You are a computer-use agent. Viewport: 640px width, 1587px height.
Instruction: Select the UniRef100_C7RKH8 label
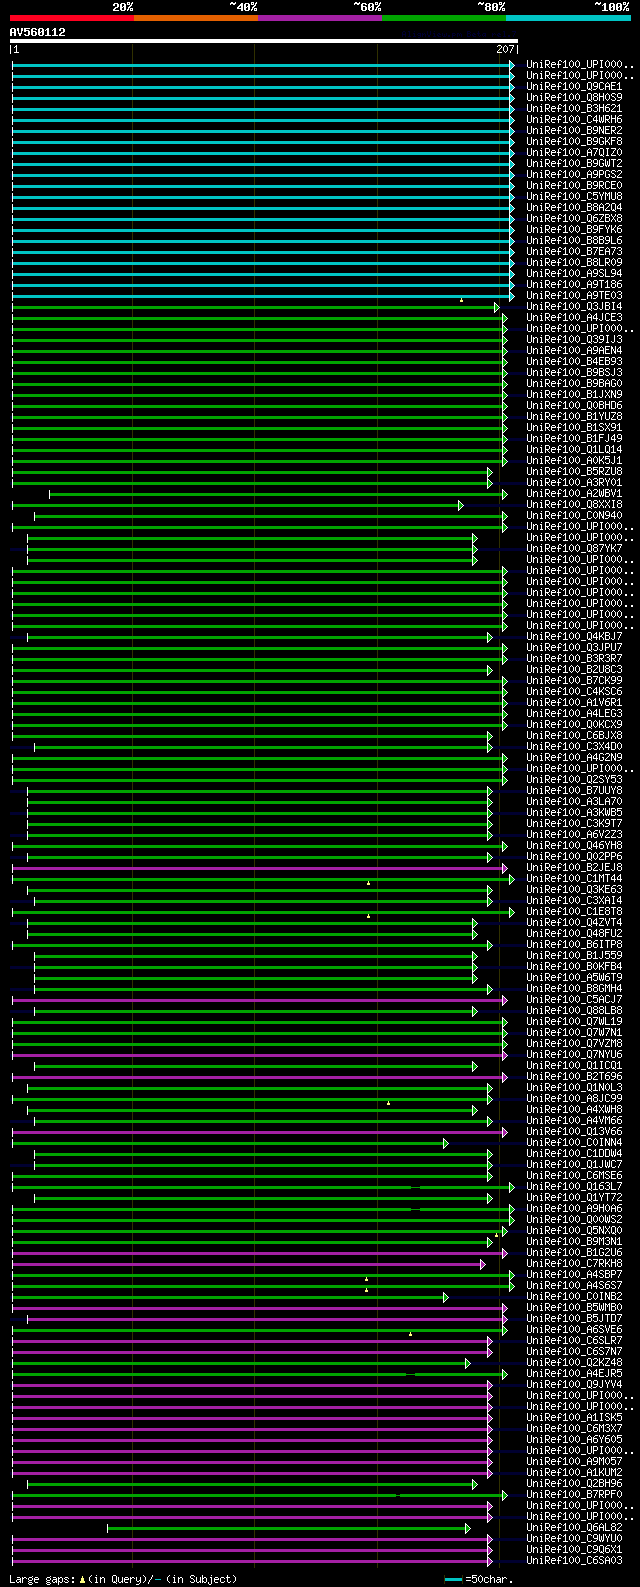574,1264
